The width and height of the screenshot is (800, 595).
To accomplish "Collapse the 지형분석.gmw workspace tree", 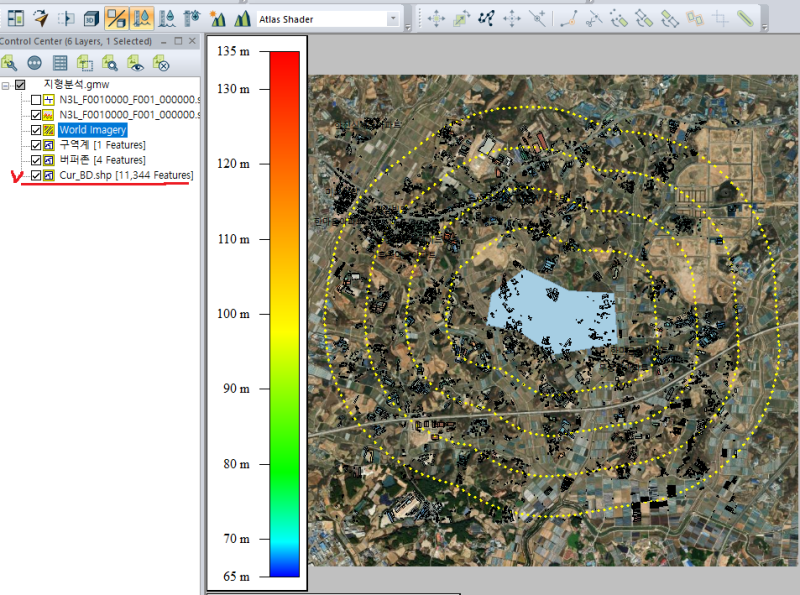I will (x=6, y=85).
